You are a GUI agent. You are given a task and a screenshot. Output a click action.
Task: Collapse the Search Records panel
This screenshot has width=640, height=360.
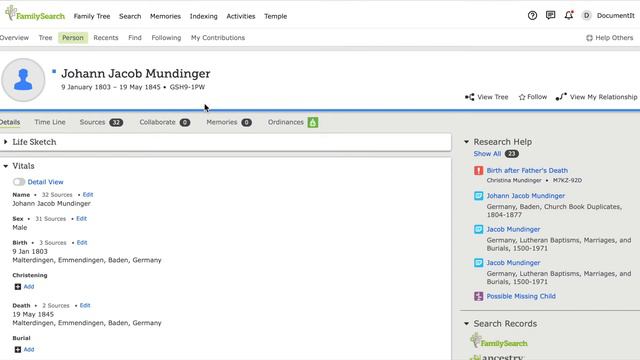467,324
